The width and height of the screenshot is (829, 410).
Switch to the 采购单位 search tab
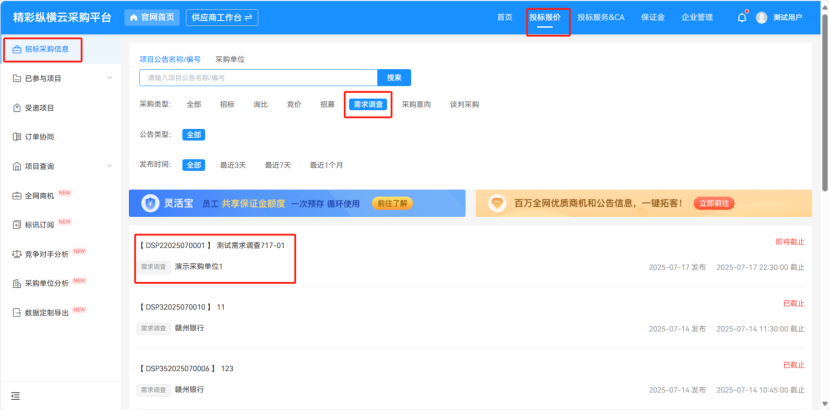click(x=230, y=59)
